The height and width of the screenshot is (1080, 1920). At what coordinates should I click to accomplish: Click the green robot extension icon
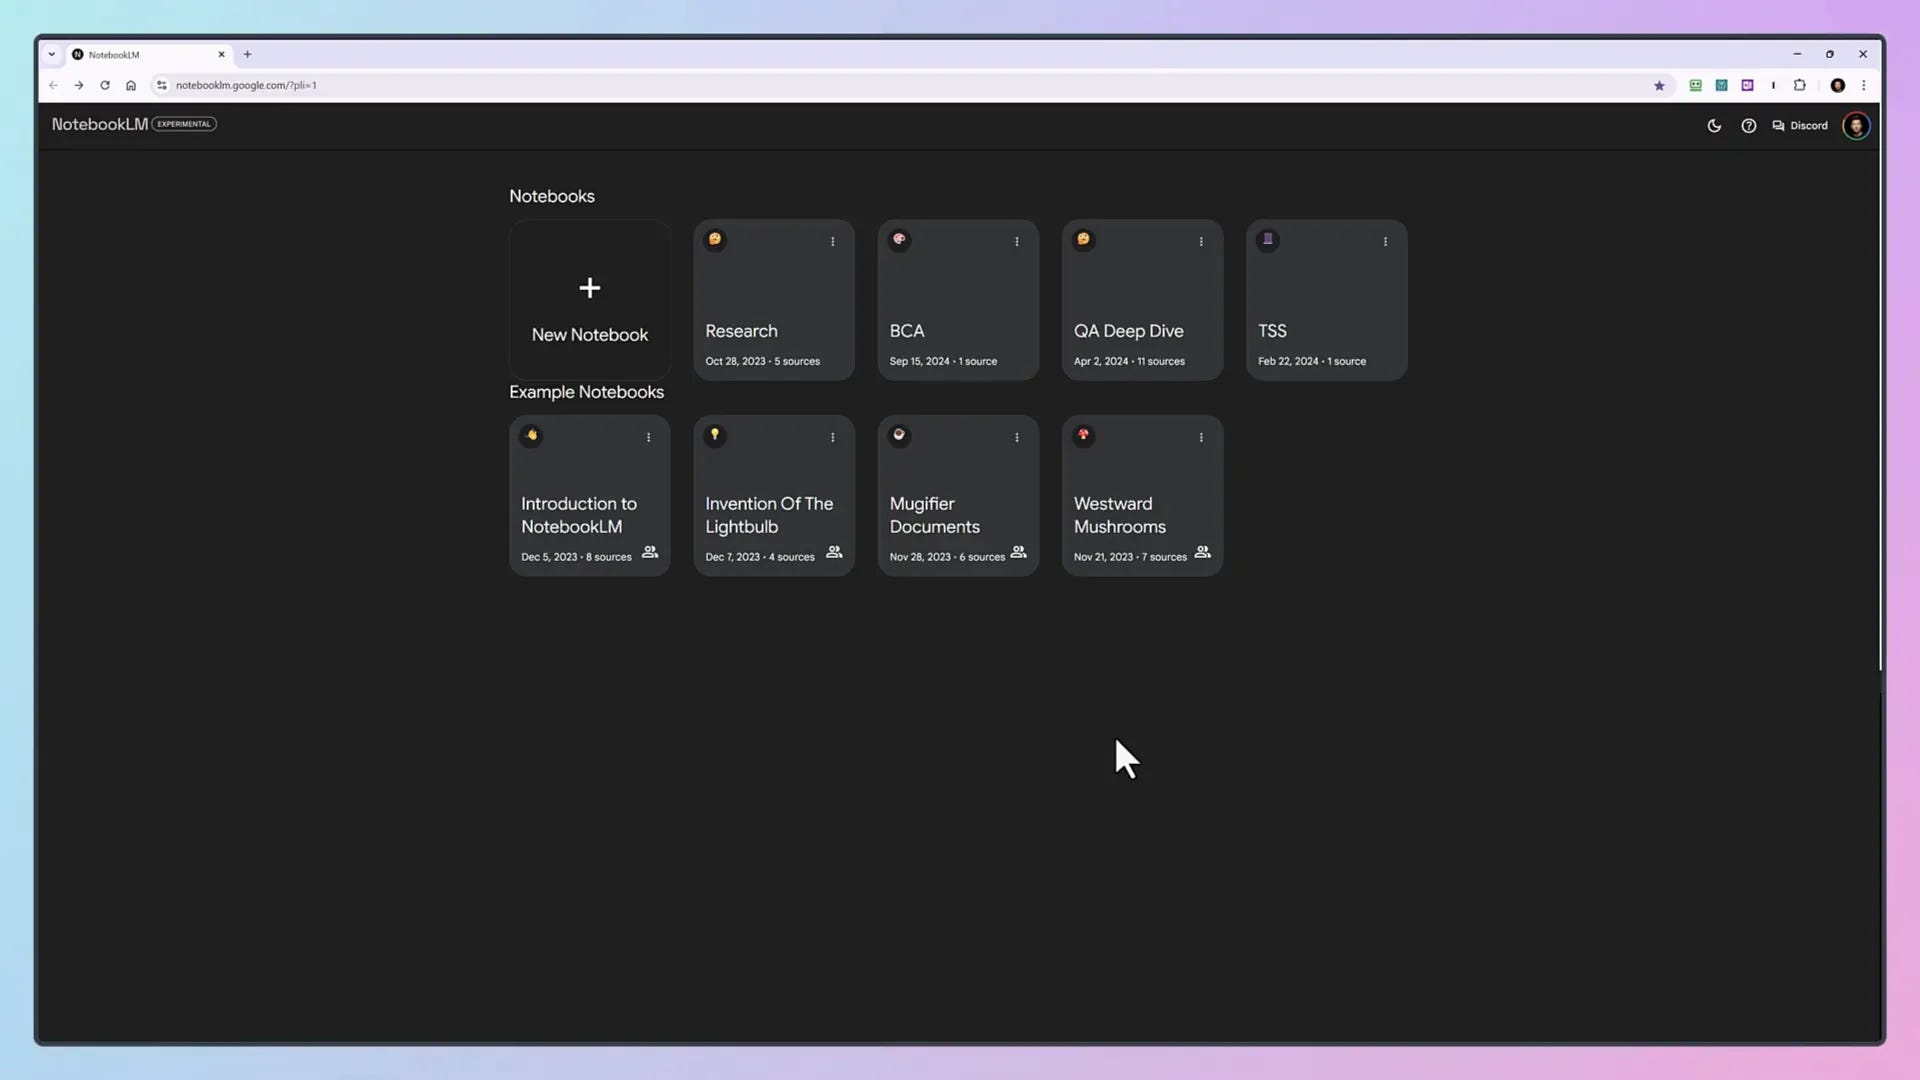(x=1695, y=85)
